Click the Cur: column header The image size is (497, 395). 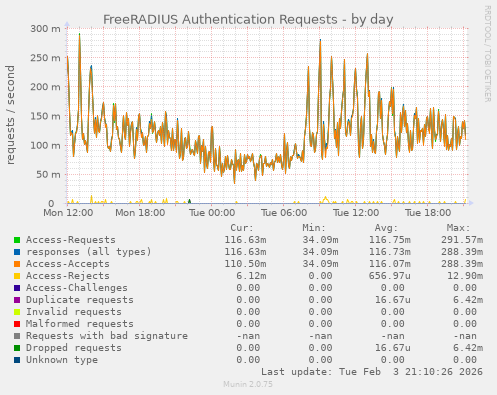point(242,228)
